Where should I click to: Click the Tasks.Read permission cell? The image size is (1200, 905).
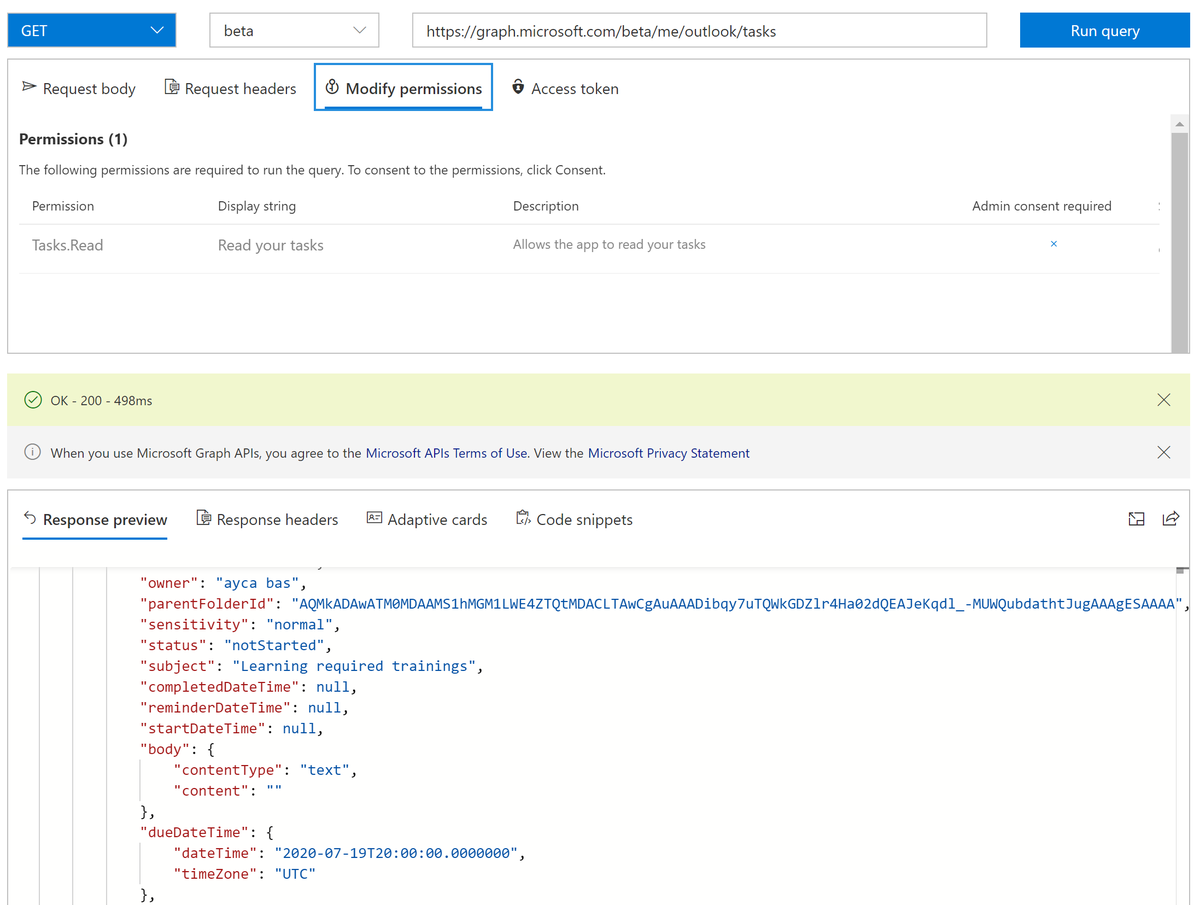click(x=67, y=245)
